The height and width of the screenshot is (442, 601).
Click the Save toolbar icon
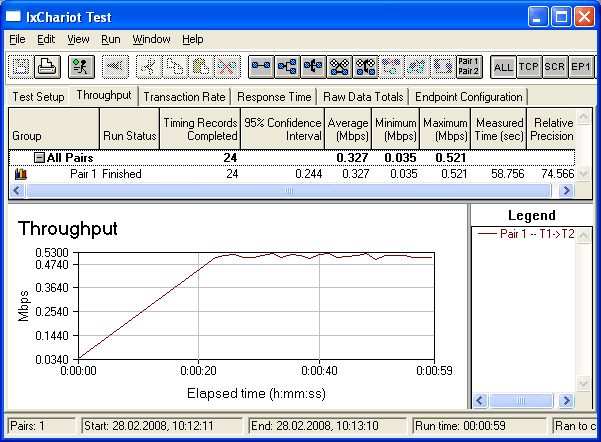[21, 67]
